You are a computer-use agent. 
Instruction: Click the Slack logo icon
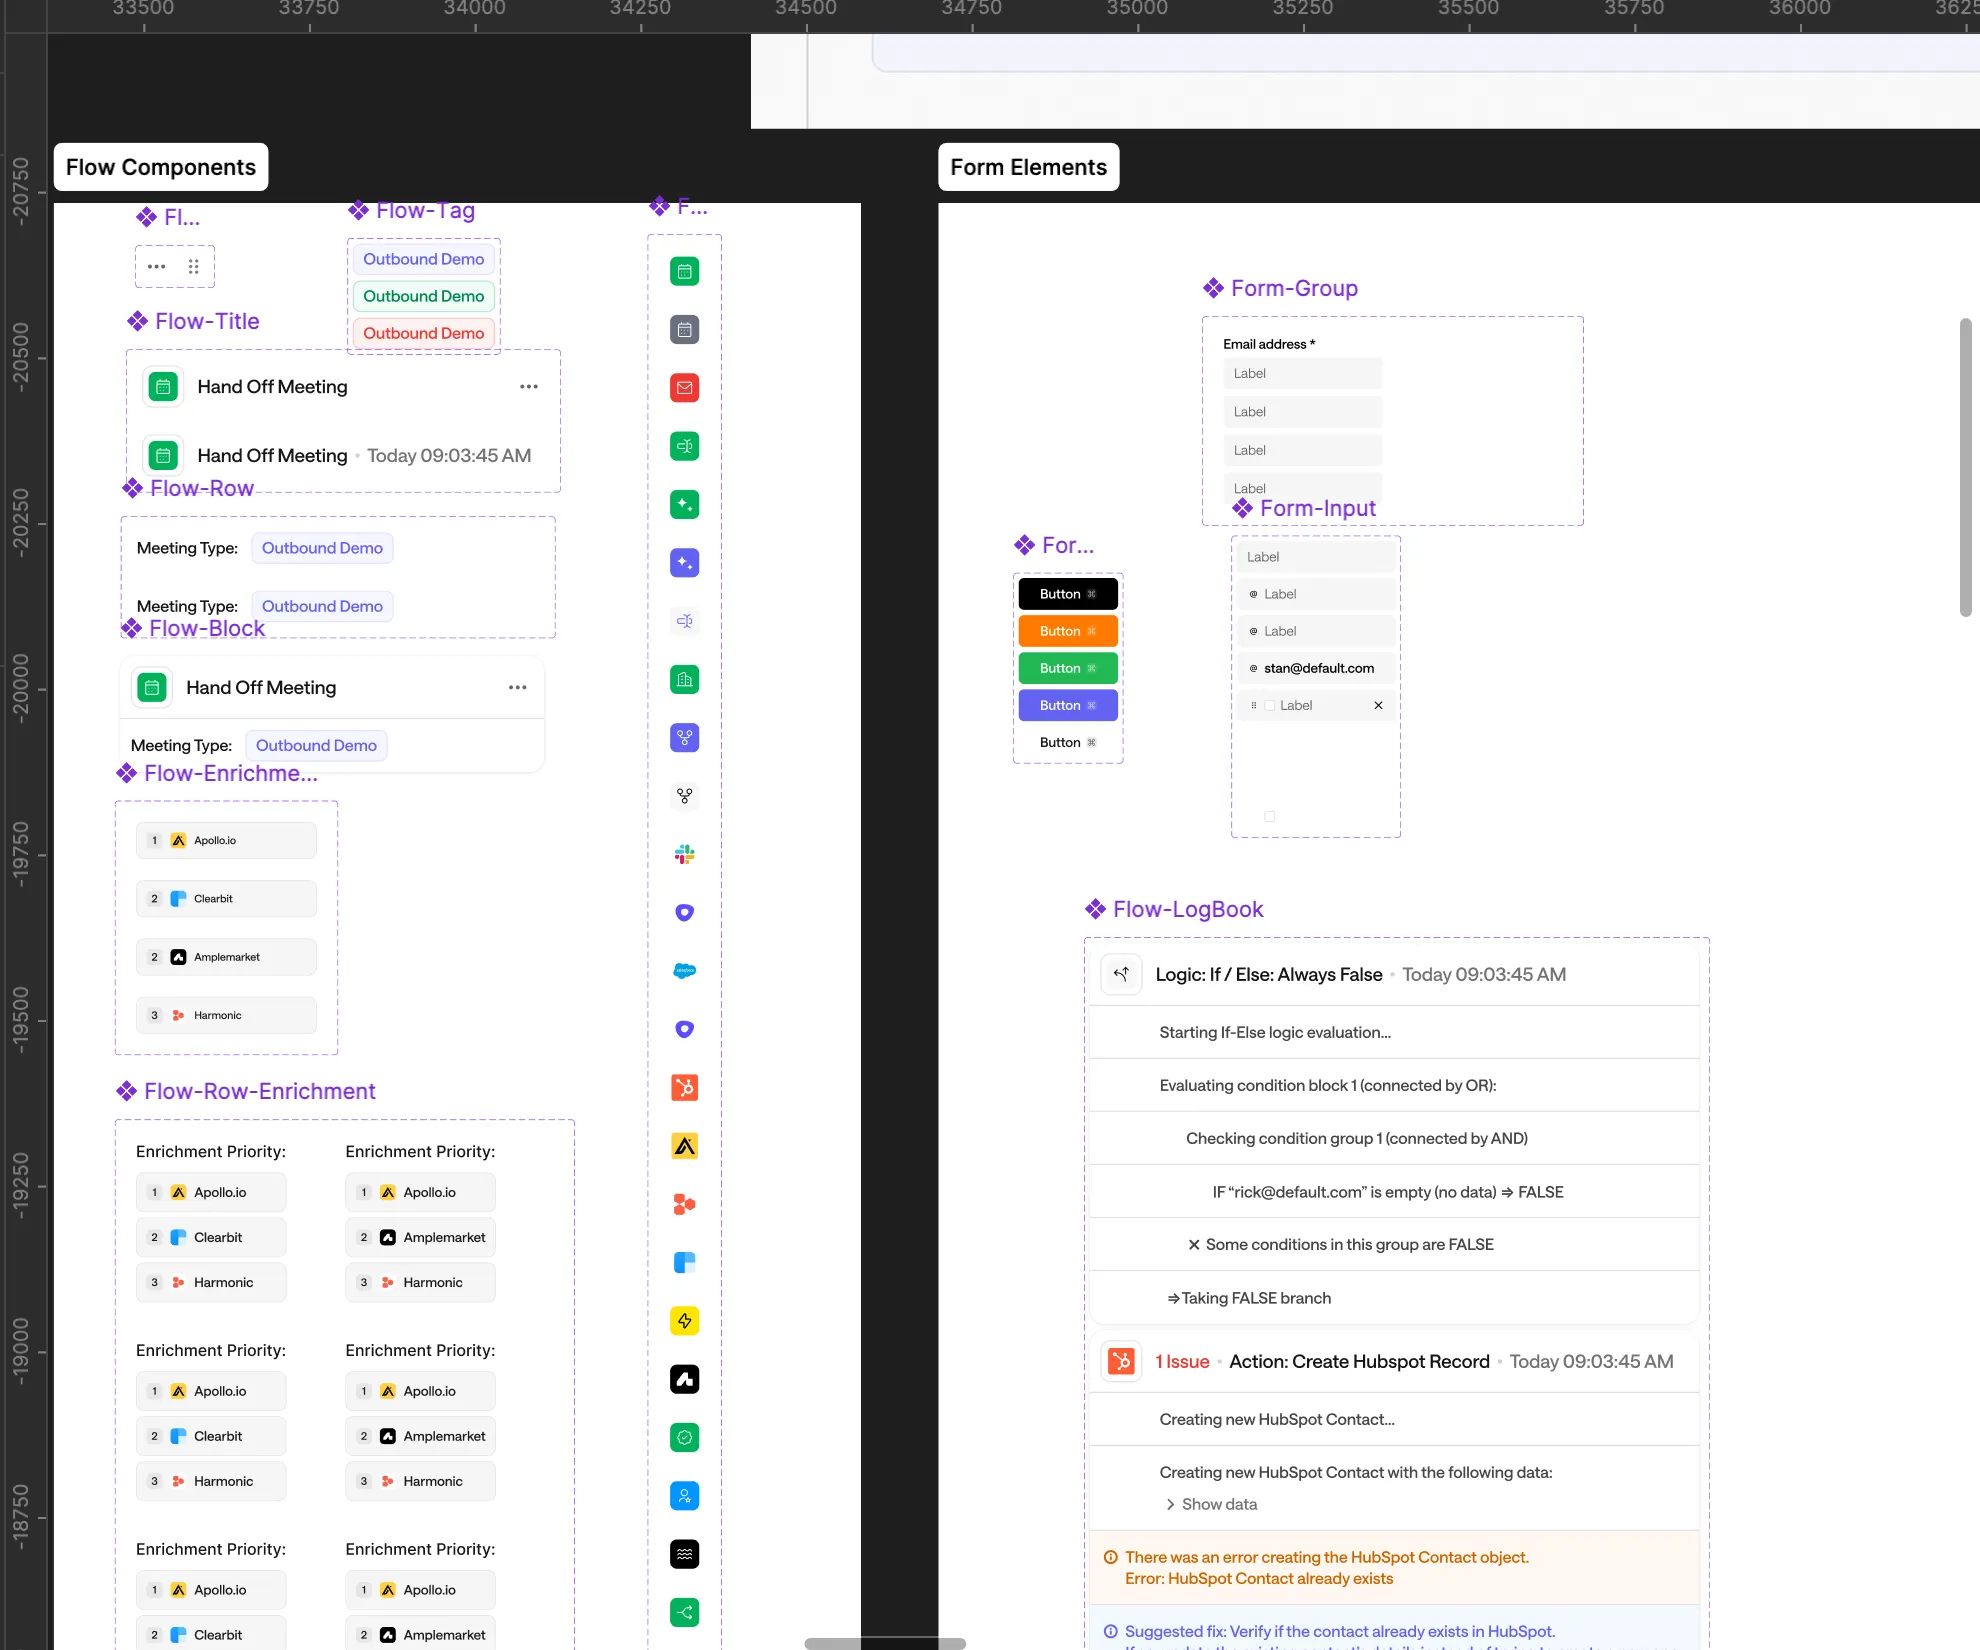point(684,854)
